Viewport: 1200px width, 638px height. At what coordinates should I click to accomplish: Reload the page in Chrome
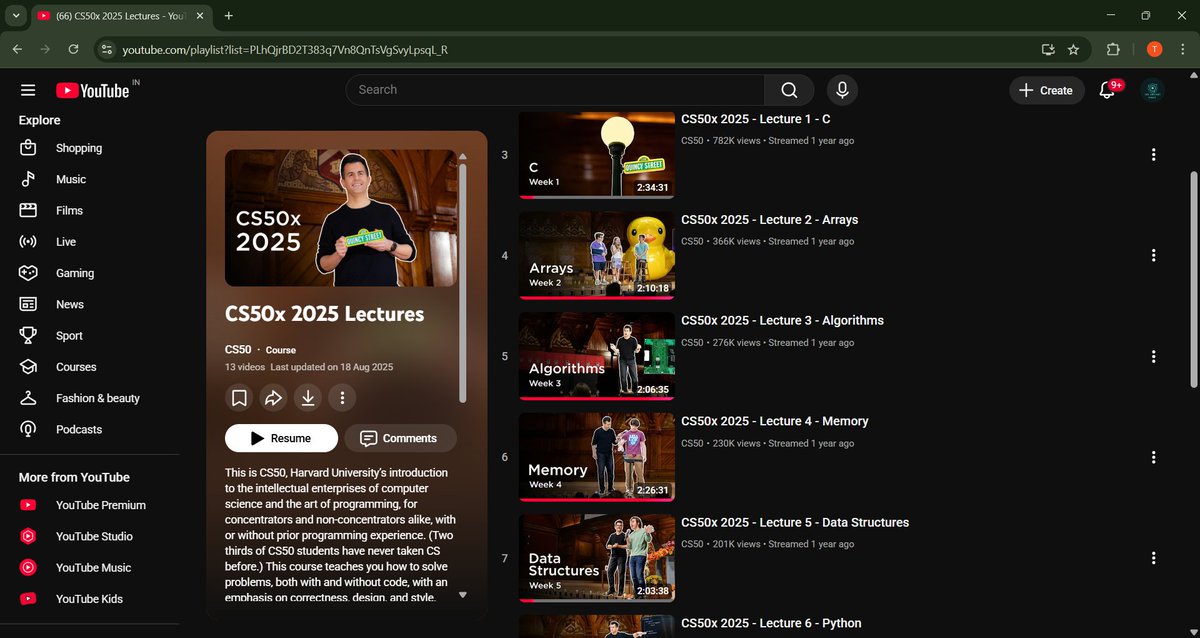click(x=73, y=49)
